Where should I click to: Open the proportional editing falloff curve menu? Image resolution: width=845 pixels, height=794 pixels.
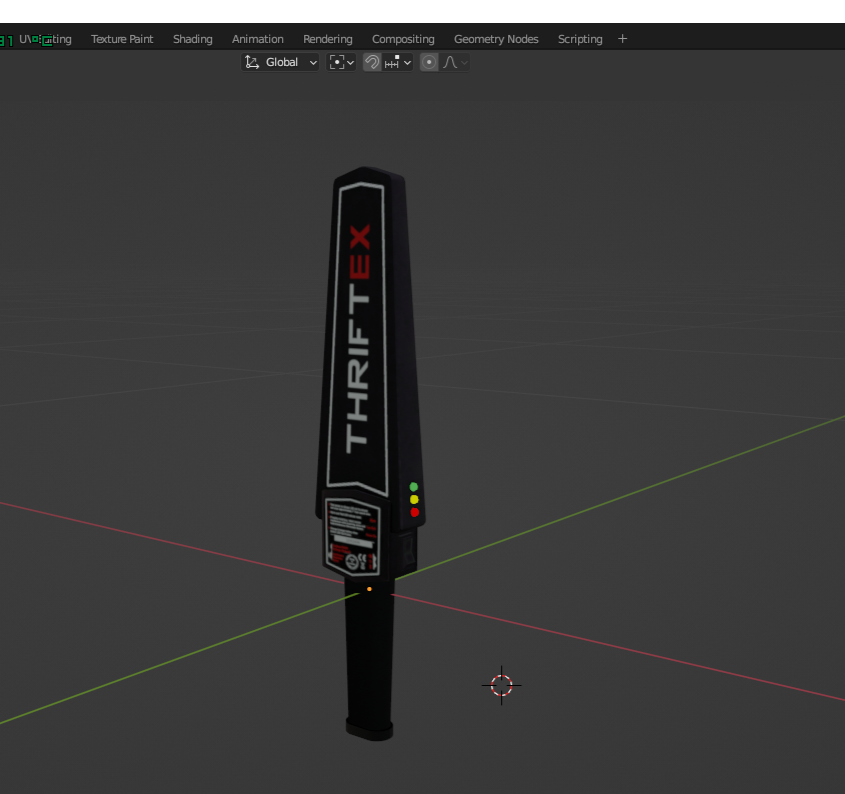pos(455,62)
